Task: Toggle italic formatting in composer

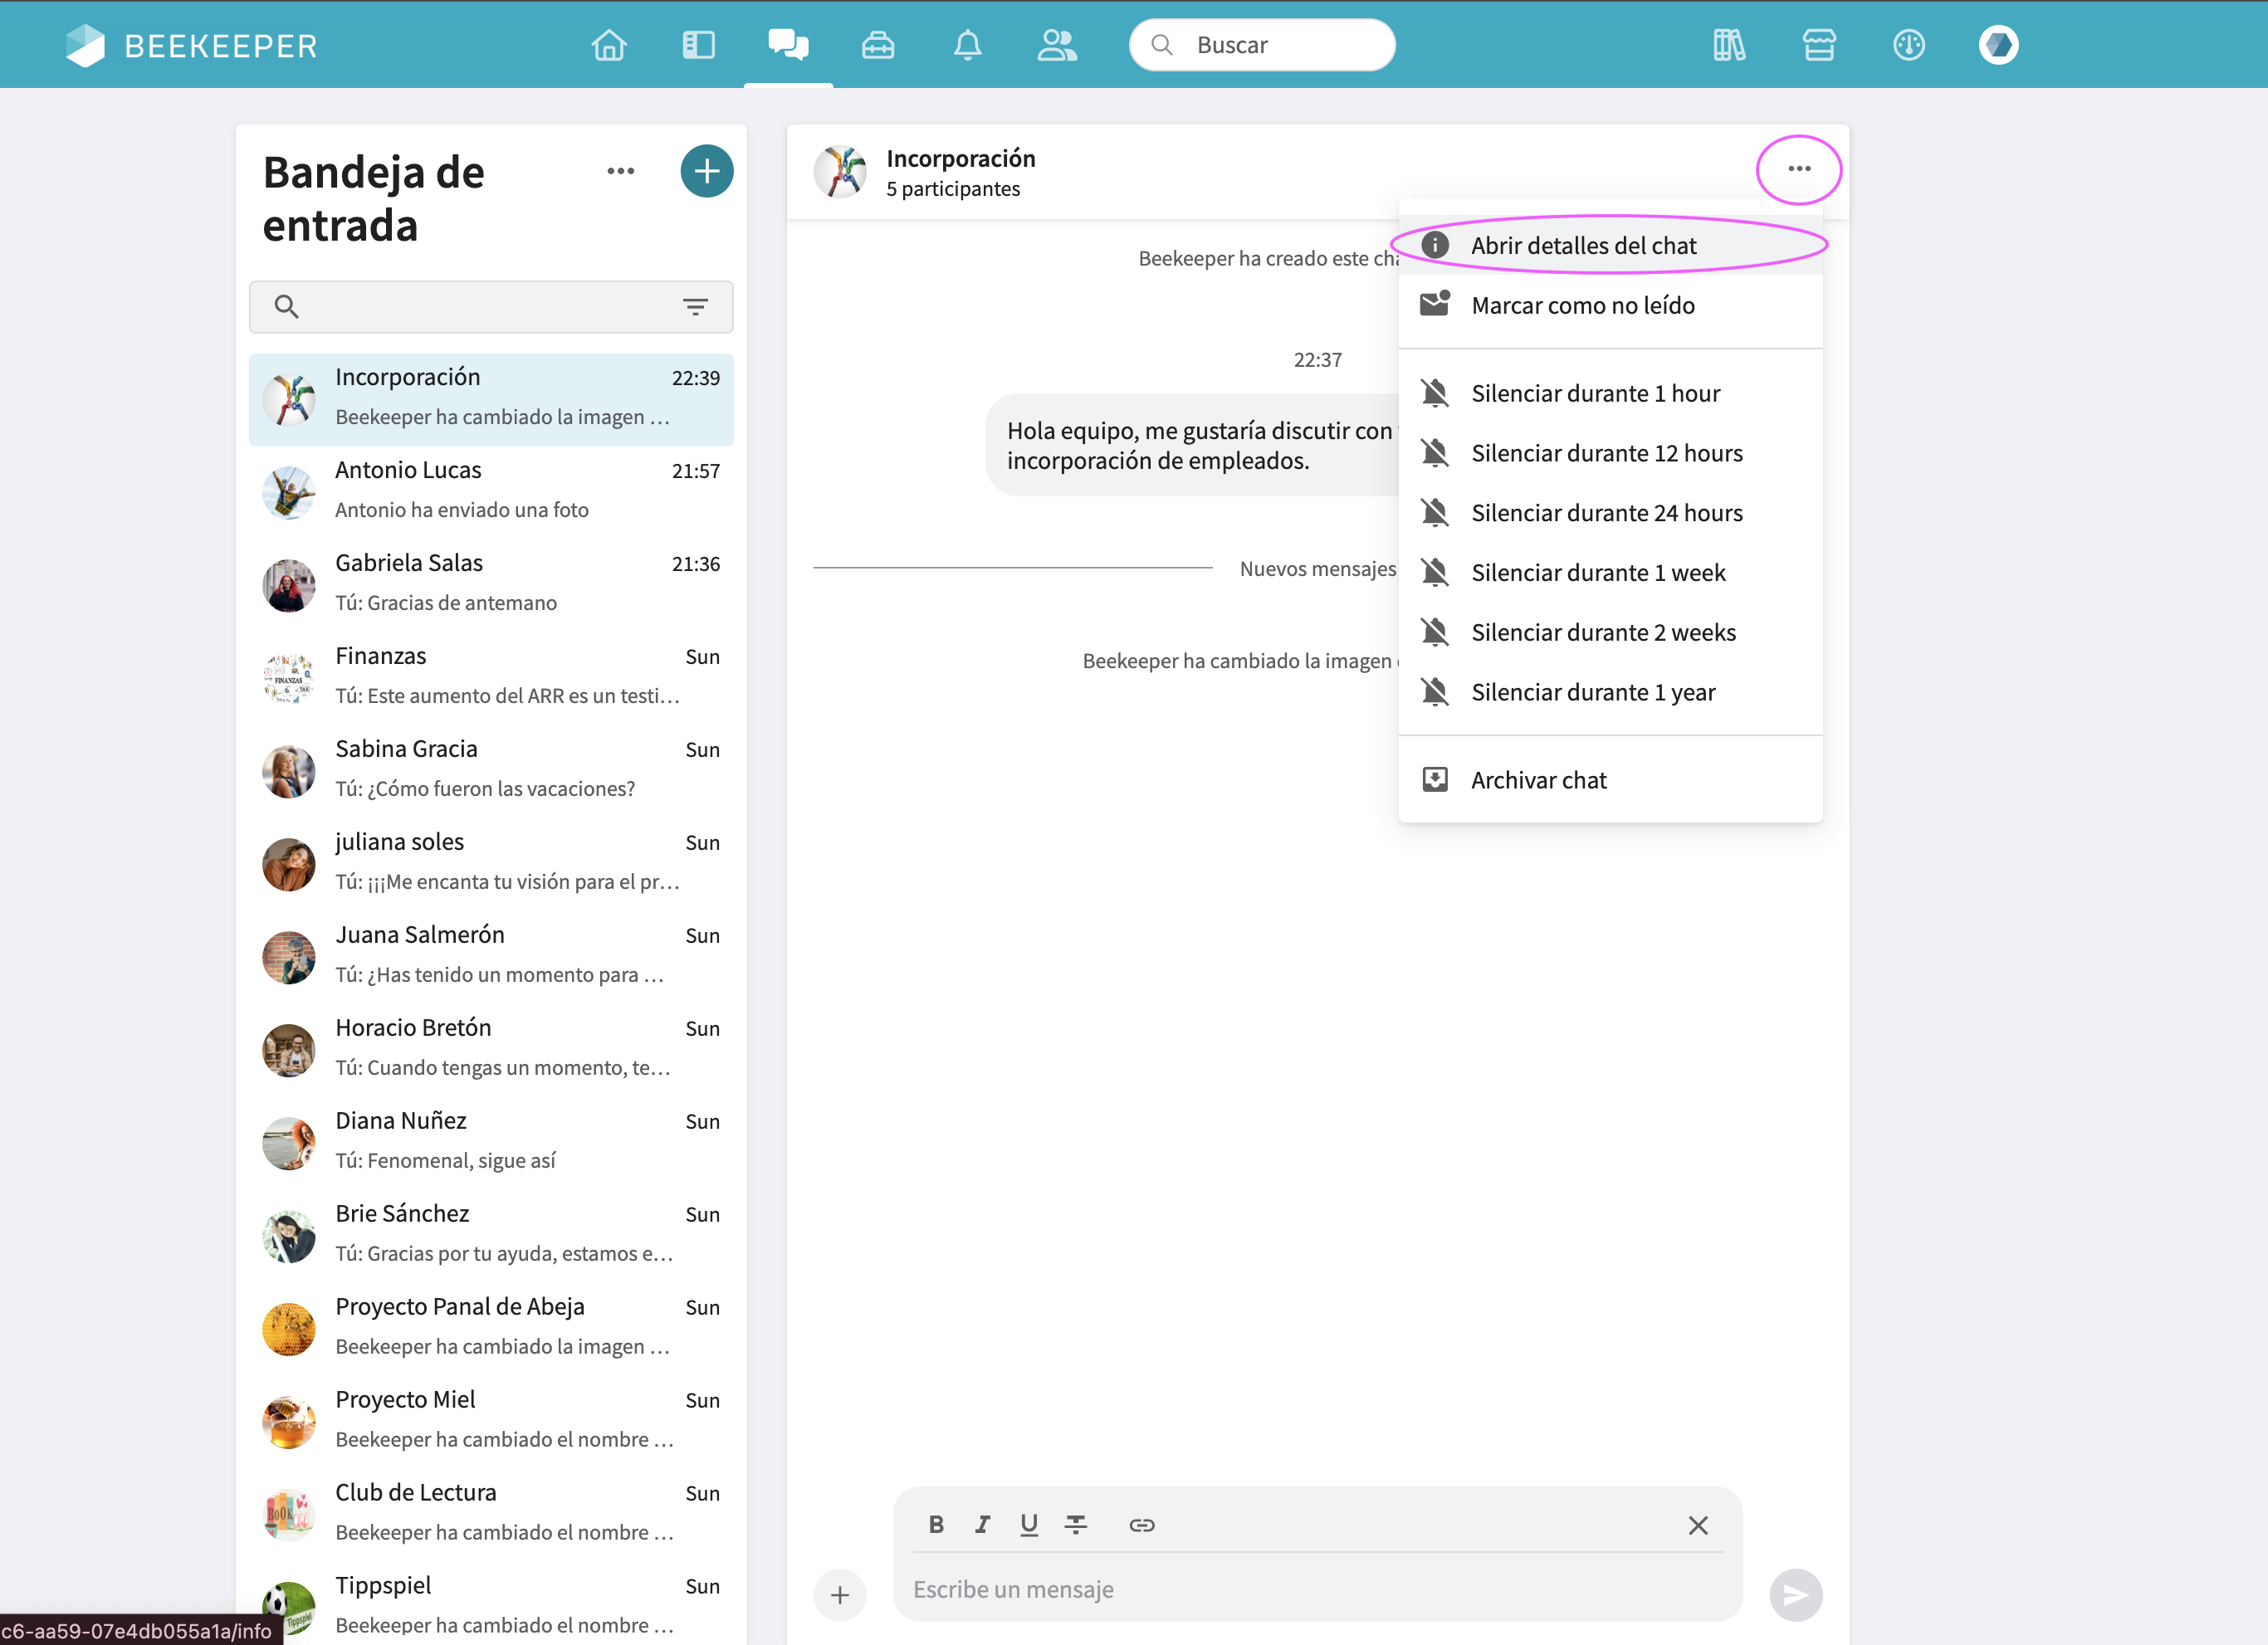Action: (982, 1524)
